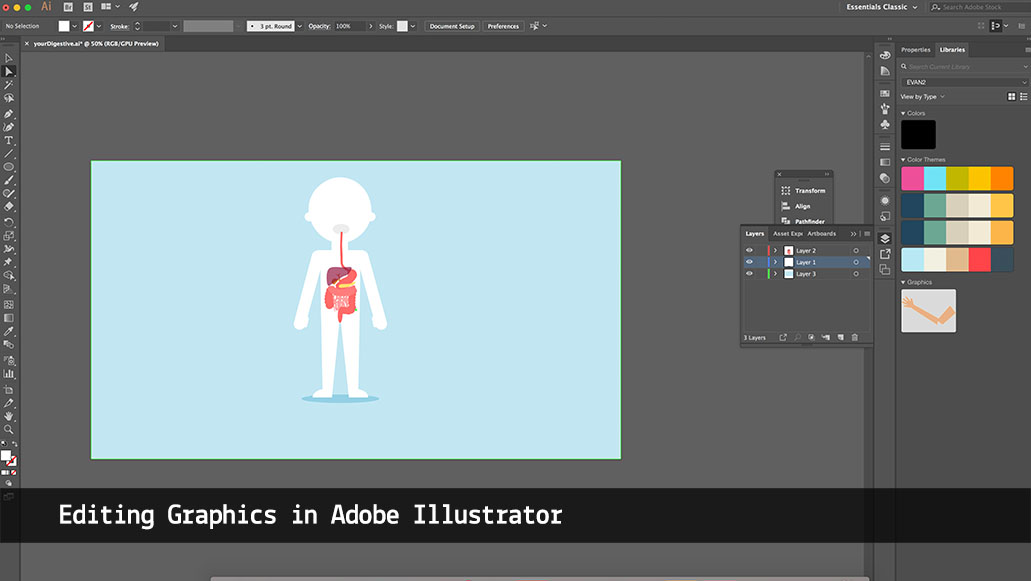The width and height of the screenshot is (1031, 581).
Task: Select the Magic Wand tool
Action: coord(9,85)
